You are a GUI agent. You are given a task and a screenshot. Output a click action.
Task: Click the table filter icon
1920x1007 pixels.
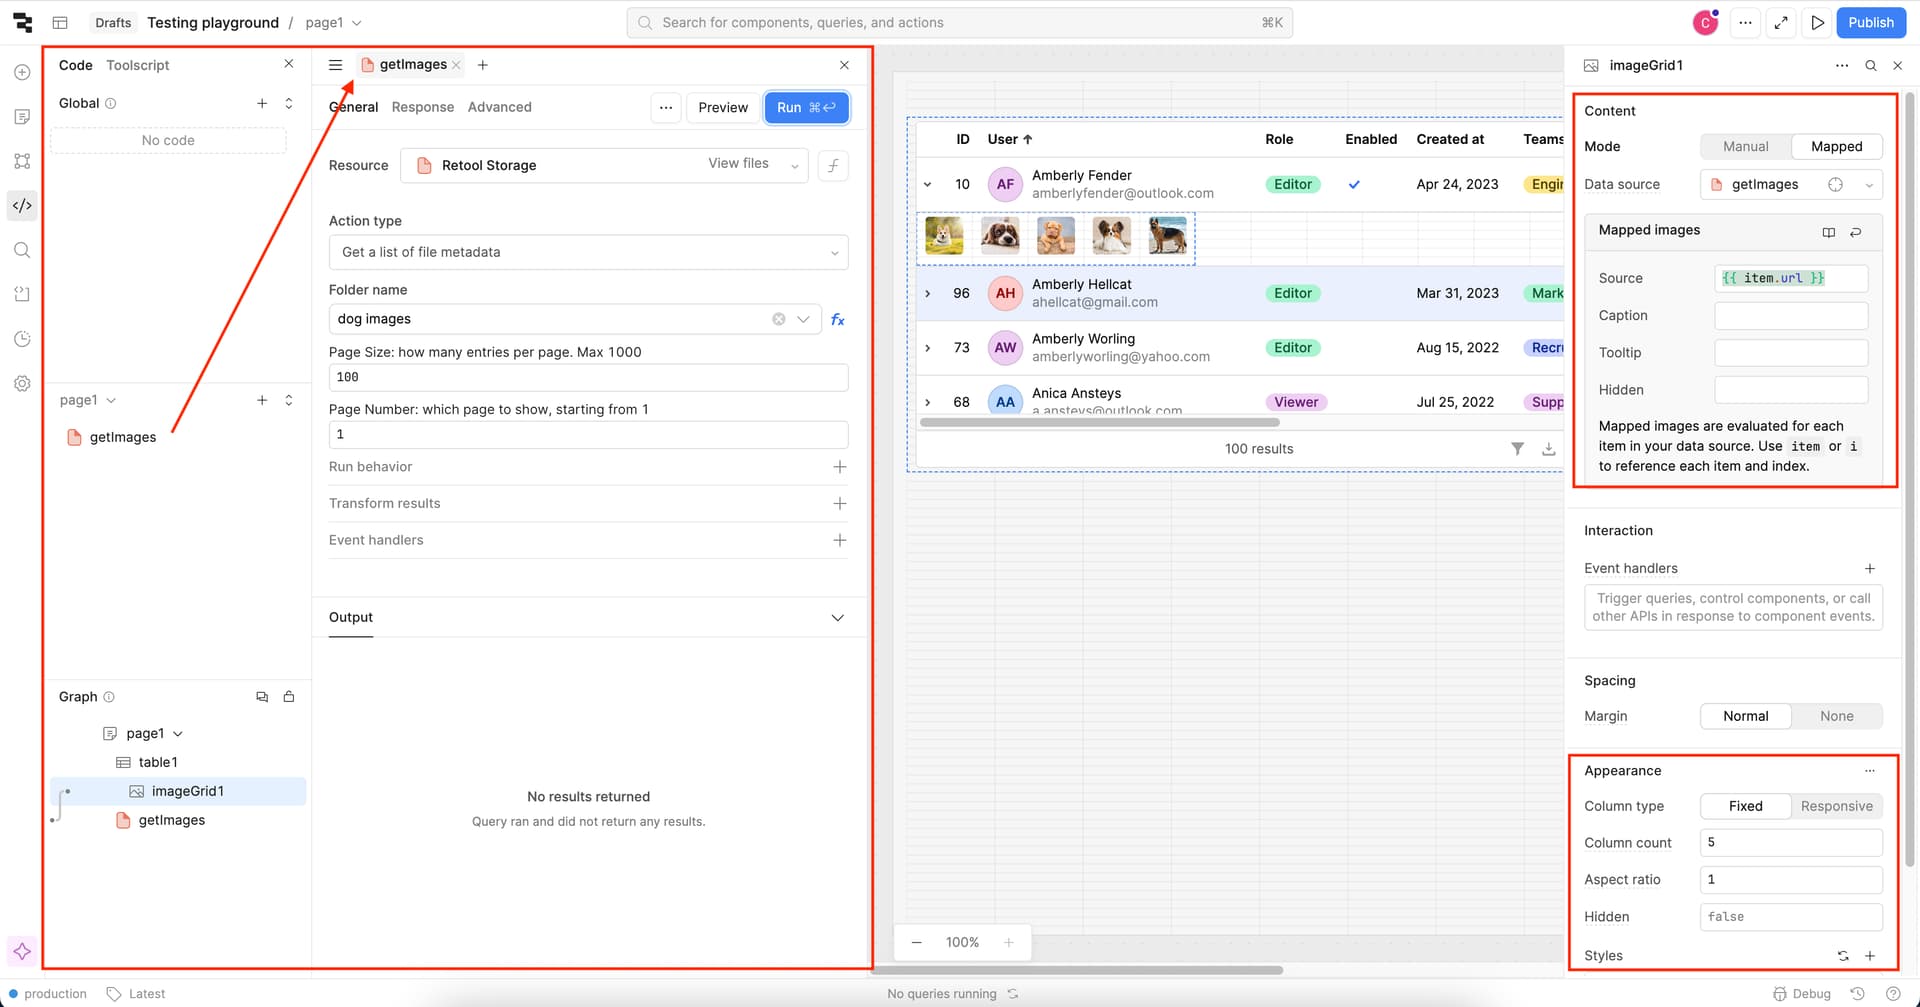pos(1517,449)
